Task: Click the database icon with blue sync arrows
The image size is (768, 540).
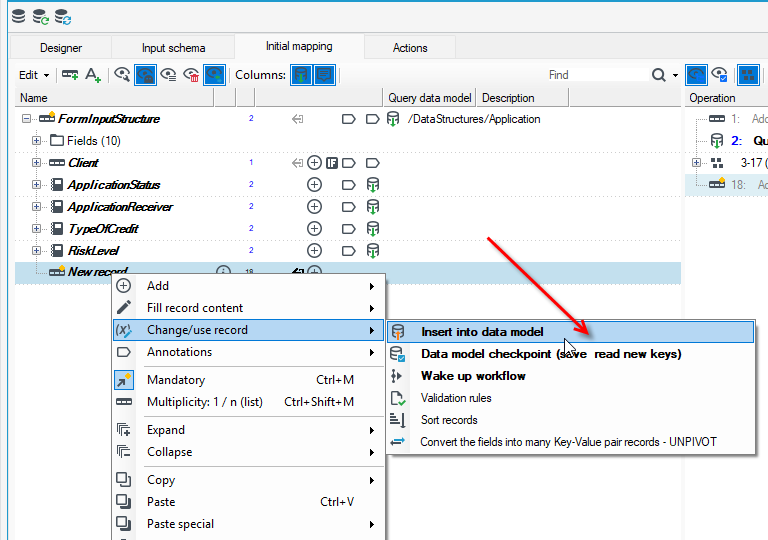Action: click(63, 17)
